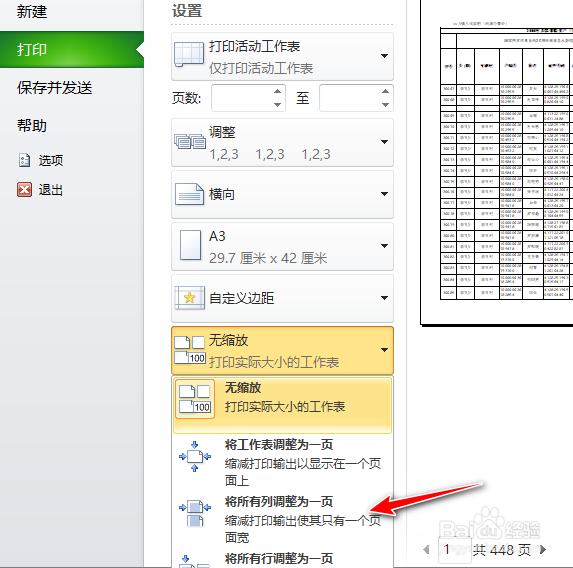Select 将所有列调整为一页 option
Screen dimensions: 573x568
click(x=282, y=519)
